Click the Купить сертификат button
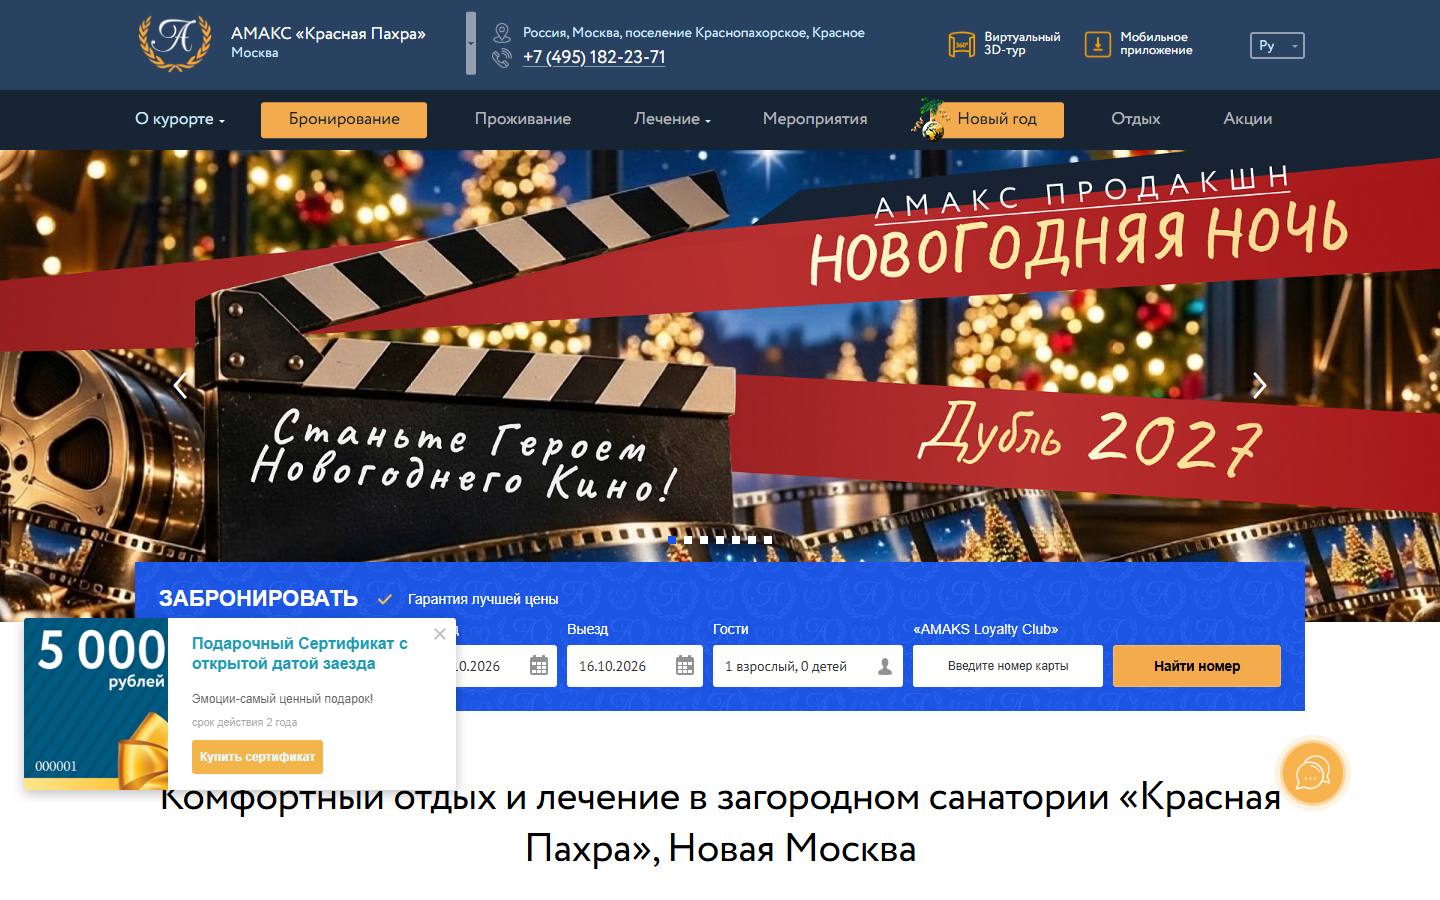 (x=257, y=757)
